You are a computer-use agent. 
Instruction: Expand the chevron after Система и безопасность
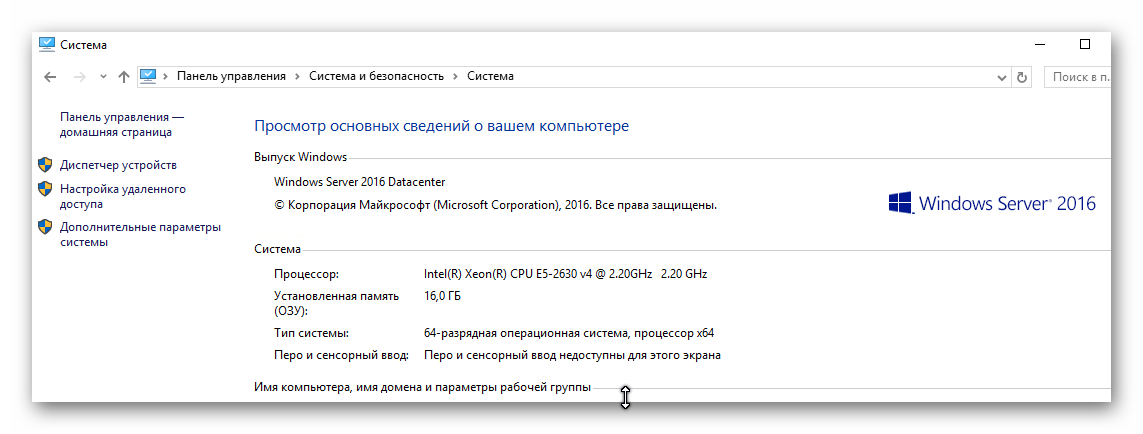pos(455,76)
